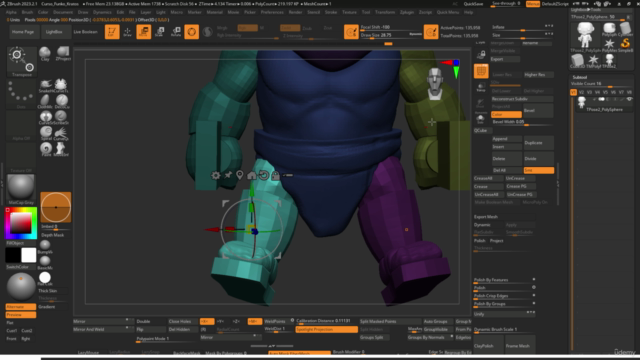Open the Dots stroke type selector
Viewport: 640px width, 360px height.
pyautogui.click(x=22, y=94)
